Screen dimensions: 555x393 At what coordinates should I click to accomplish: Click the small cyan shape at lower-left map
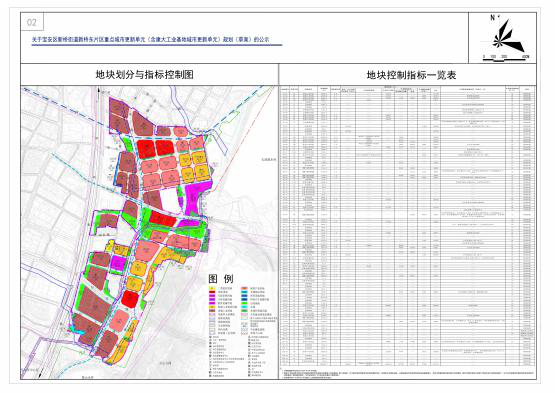pyautogui.click(x=76, y=330)
